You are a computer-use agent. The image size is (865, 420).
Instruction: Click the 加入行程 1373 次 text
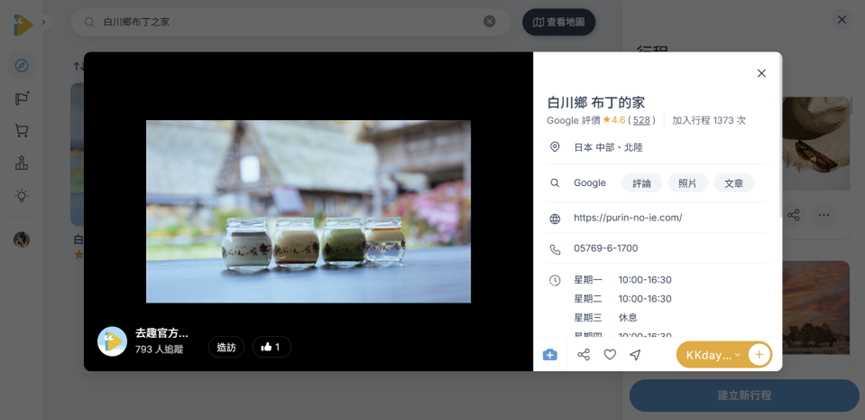[709, 120]
